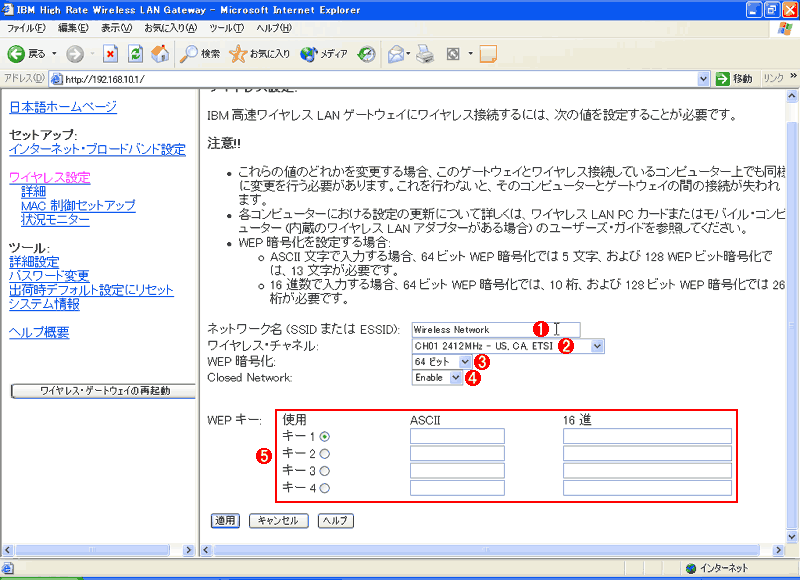
Task: Open the WEP encryption 64 ビット dropdown
Action: click(464, 362)
